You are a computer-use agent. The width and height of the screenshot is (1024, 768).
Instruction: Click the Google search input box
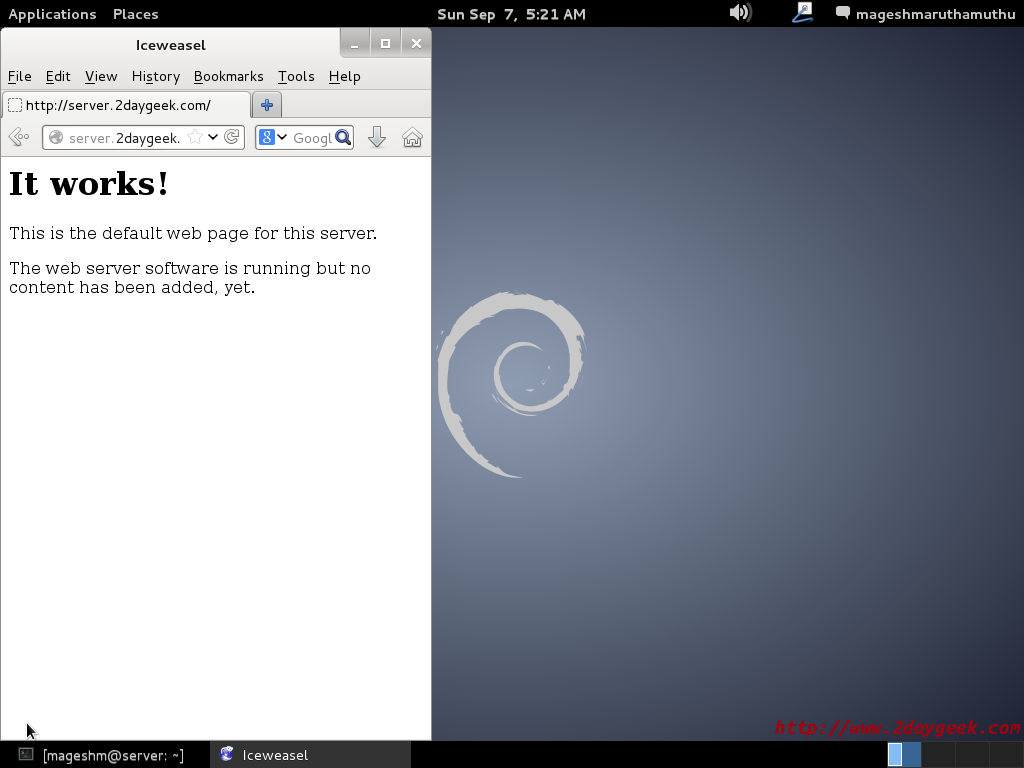pyautogui.click(x=311, y=137)
